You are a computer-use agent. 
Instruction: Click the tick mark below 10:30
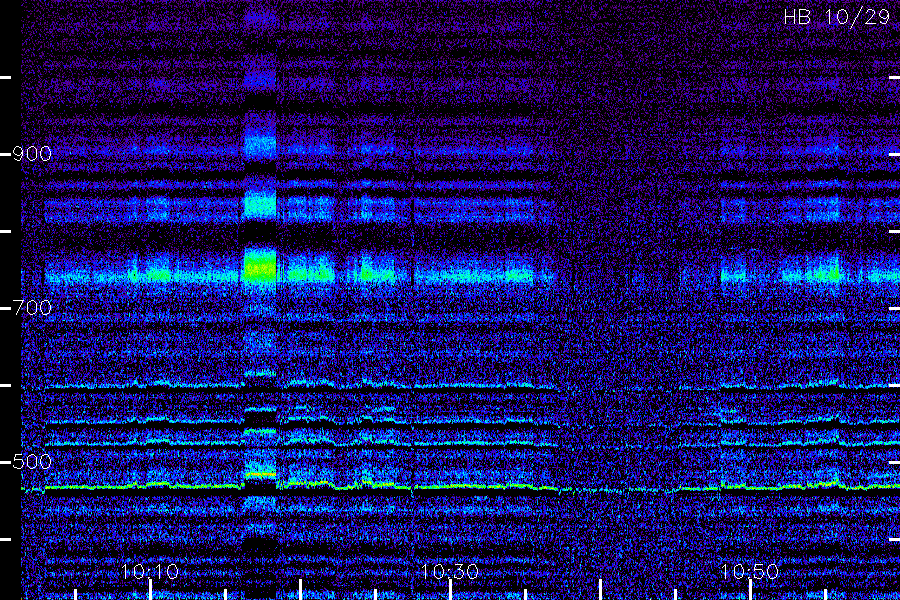pos(451,590)
